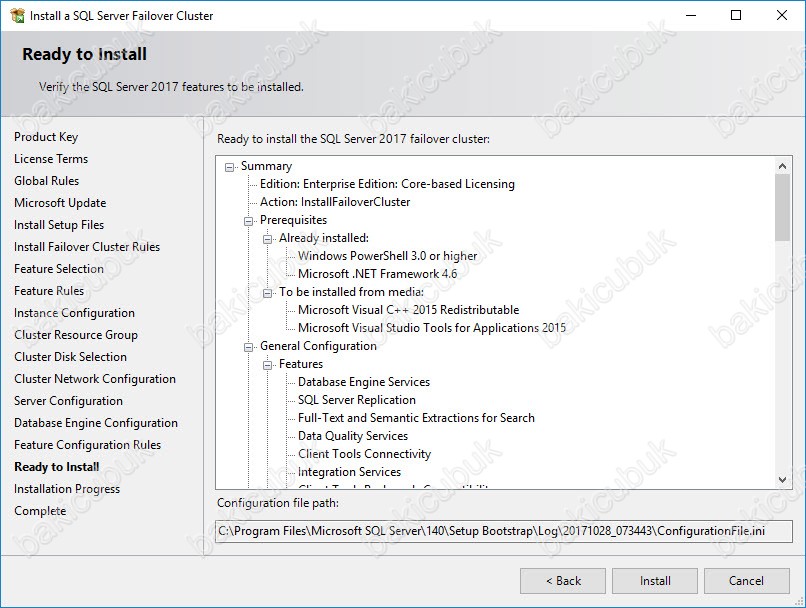Collapse the Summary tree node

230,167
